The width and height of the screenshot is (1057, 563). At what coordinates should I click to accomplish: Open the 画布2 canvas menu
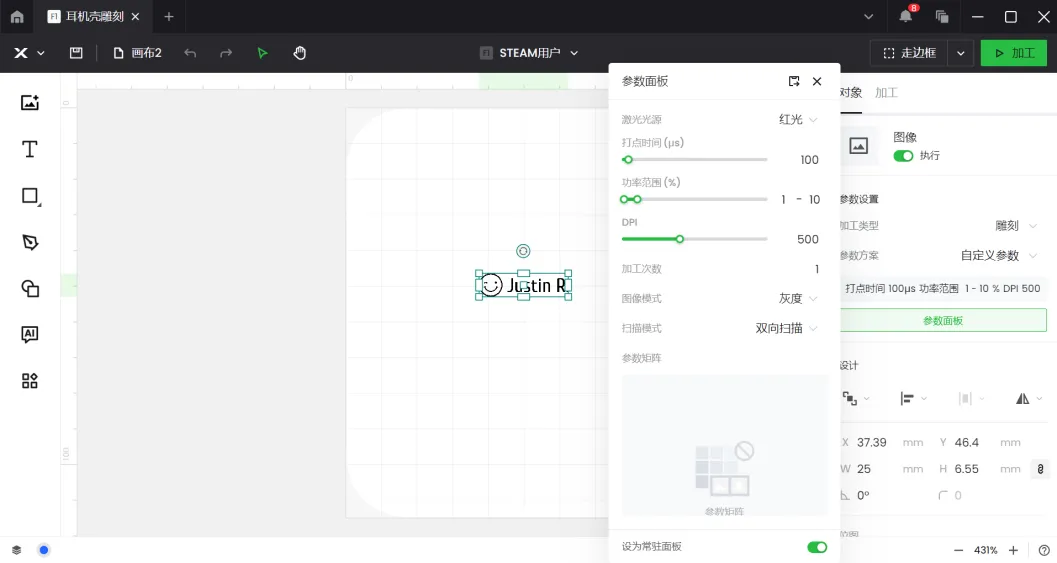click(x=138, y=53)
